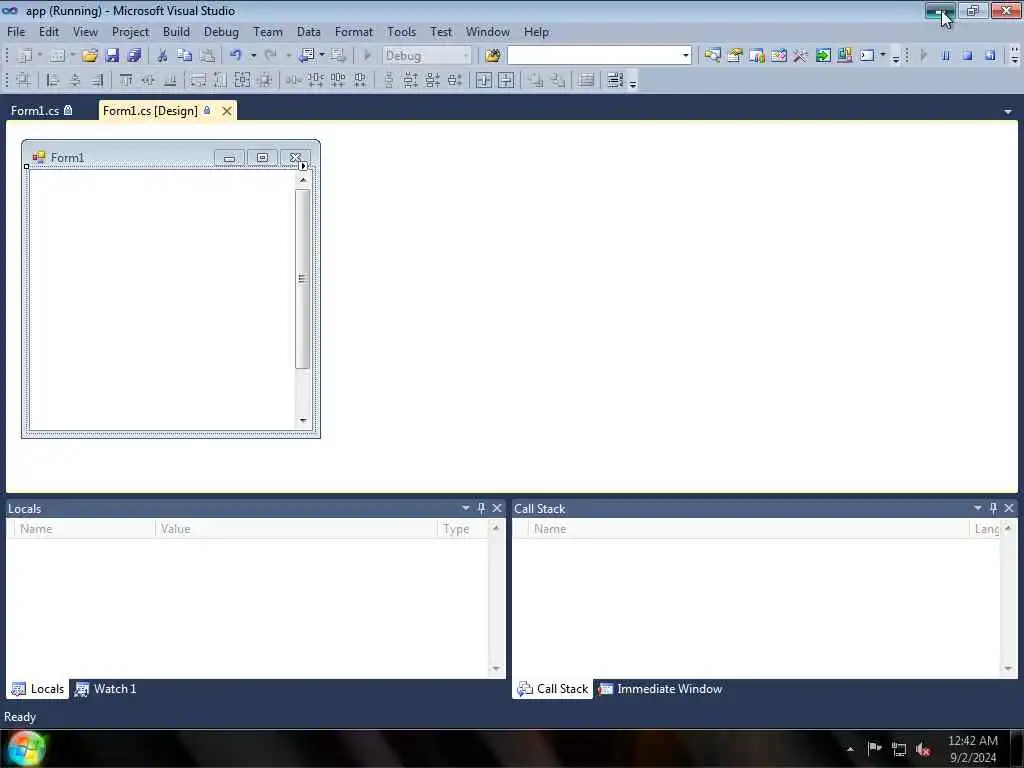Select the Locals tab

tap(38, 688)
